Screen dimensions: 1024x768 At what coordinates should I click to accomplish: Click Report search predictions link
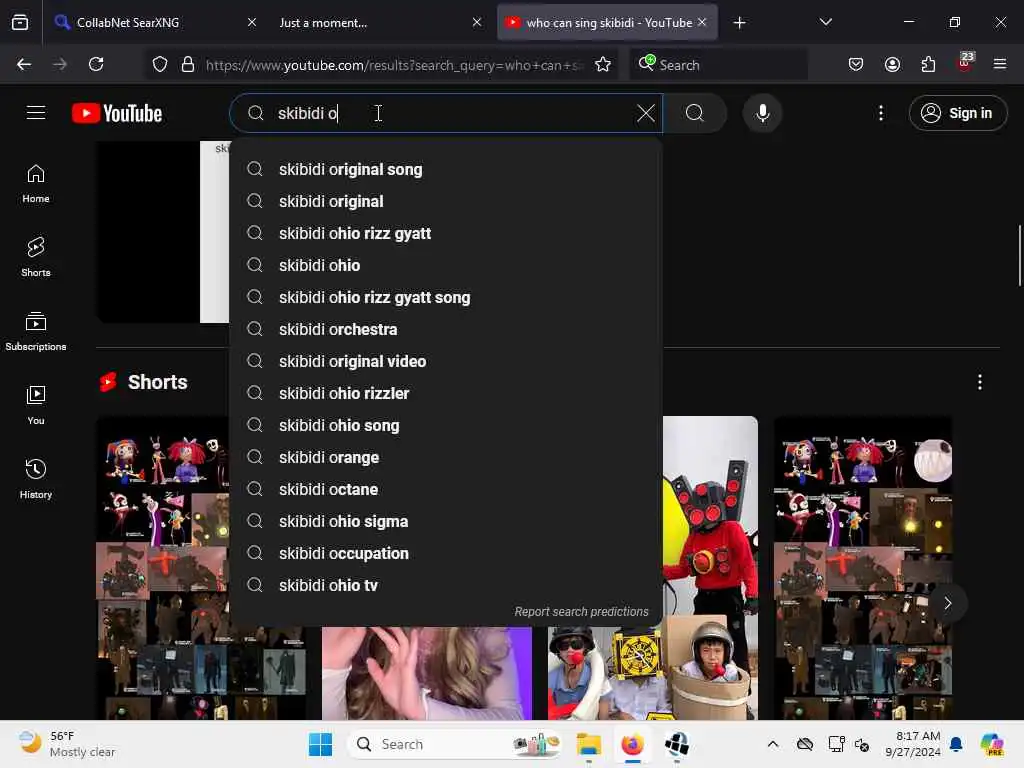point(581,612)
